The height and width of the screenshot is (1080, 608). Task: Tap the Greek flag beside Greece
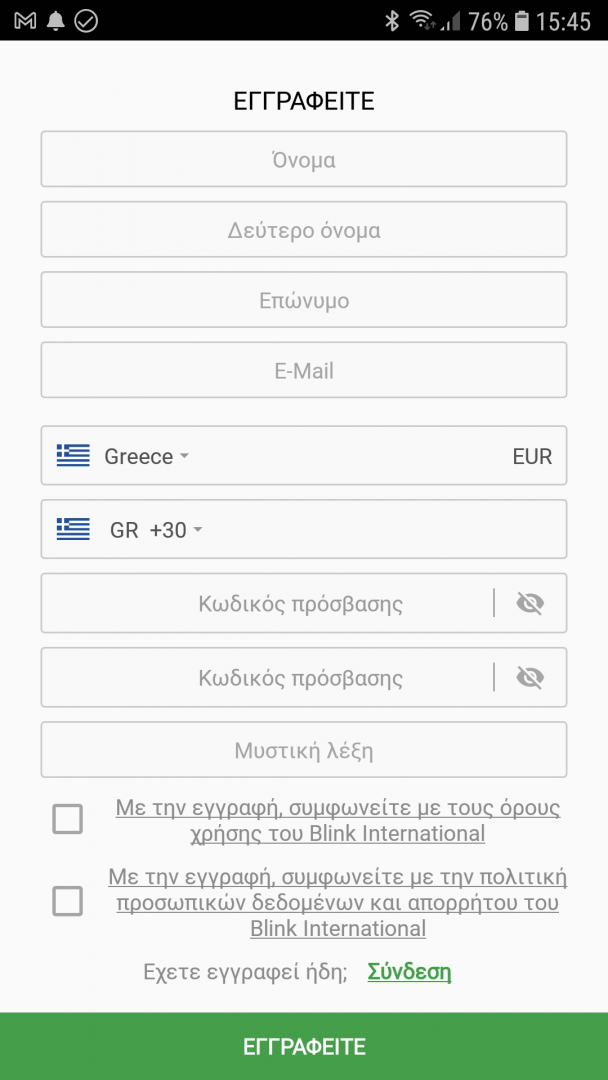click(x=73, y=456)
